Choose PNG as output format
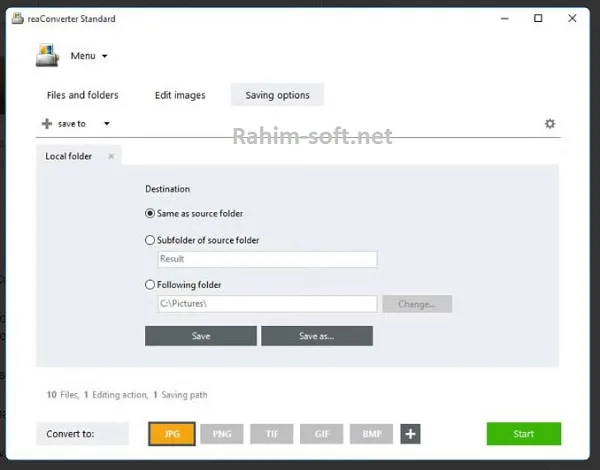600x470 pixels. (222, 434)
